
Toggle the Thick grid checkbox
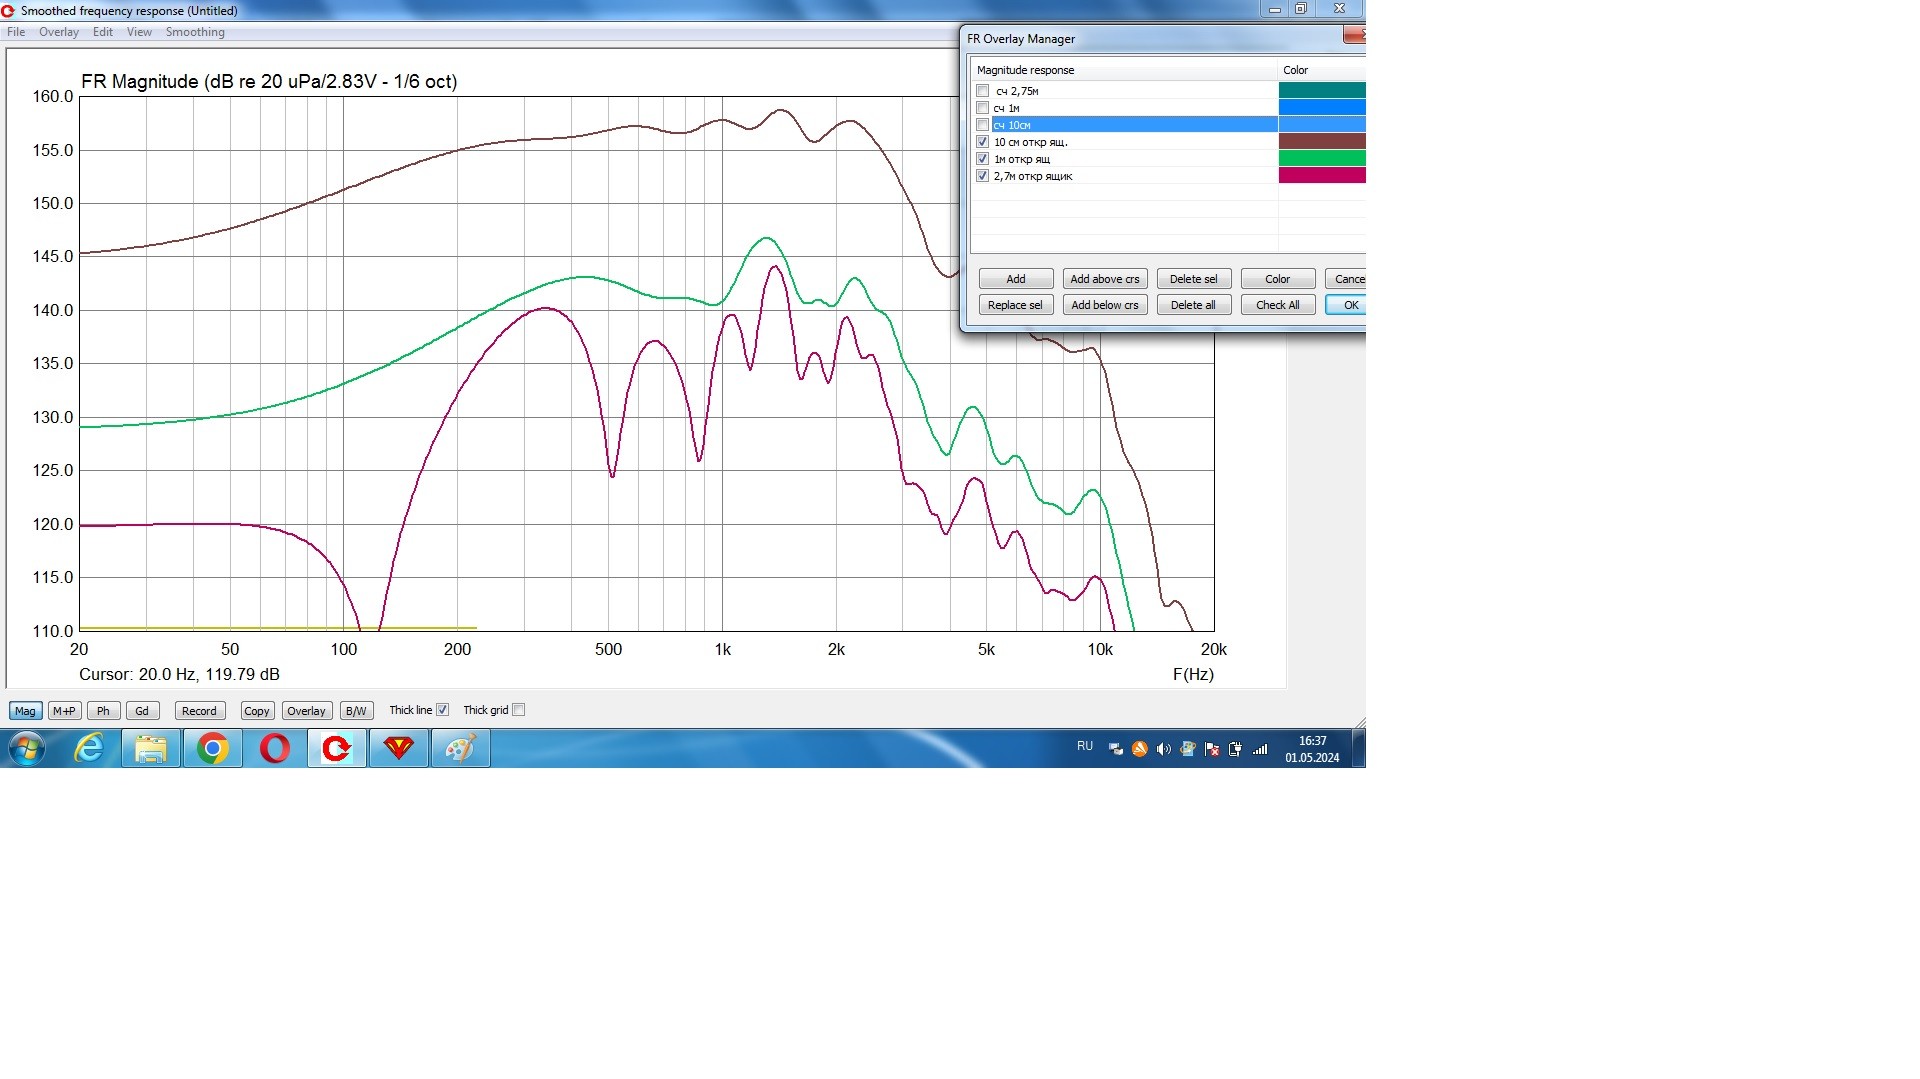click(x=518, y=710)
